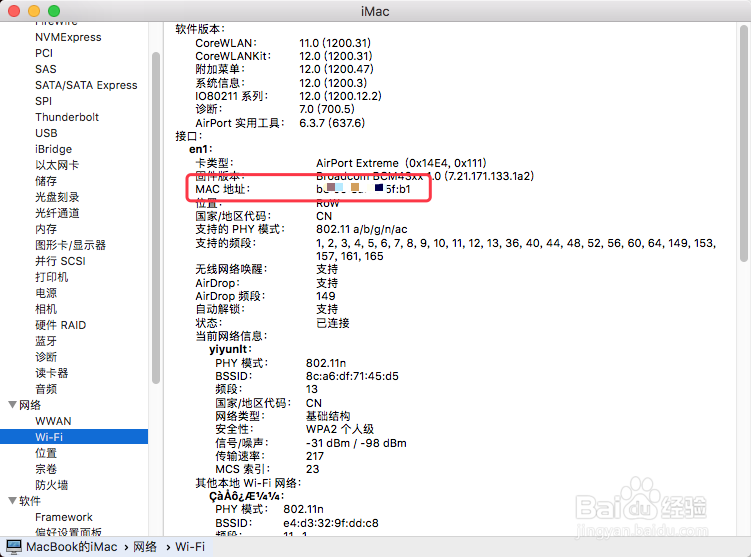Select 打印机 in the sidebar

[x=51, y=277]
